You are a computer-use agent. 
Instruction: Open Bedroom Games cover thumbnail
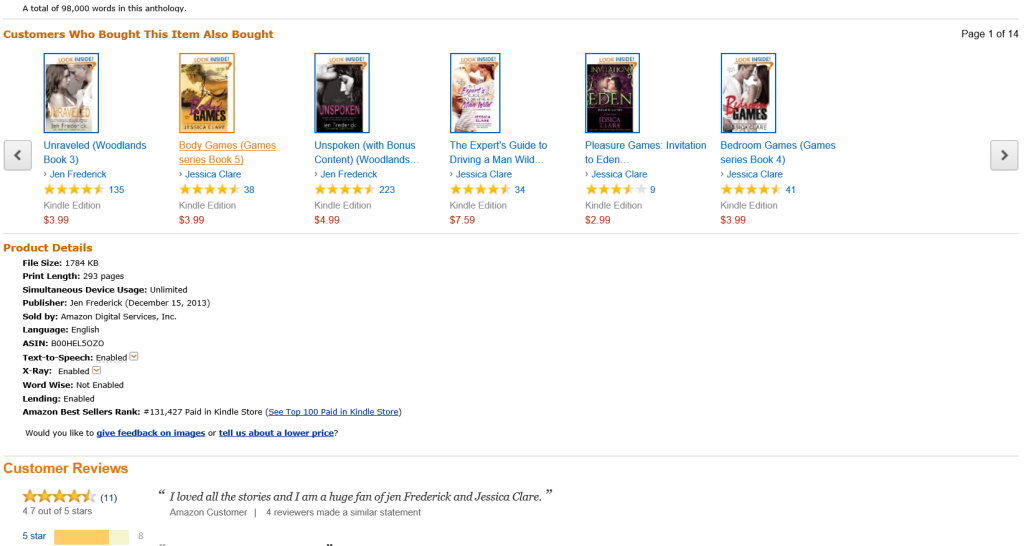coord(748,93)
